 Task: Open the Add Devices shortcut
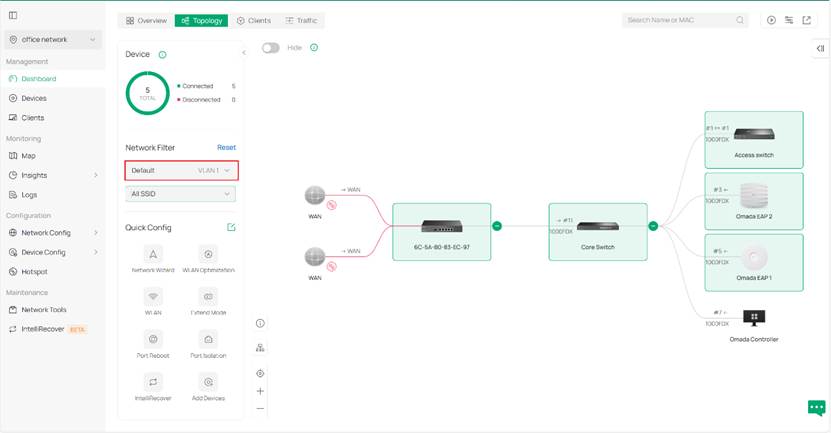click(208, 382)
